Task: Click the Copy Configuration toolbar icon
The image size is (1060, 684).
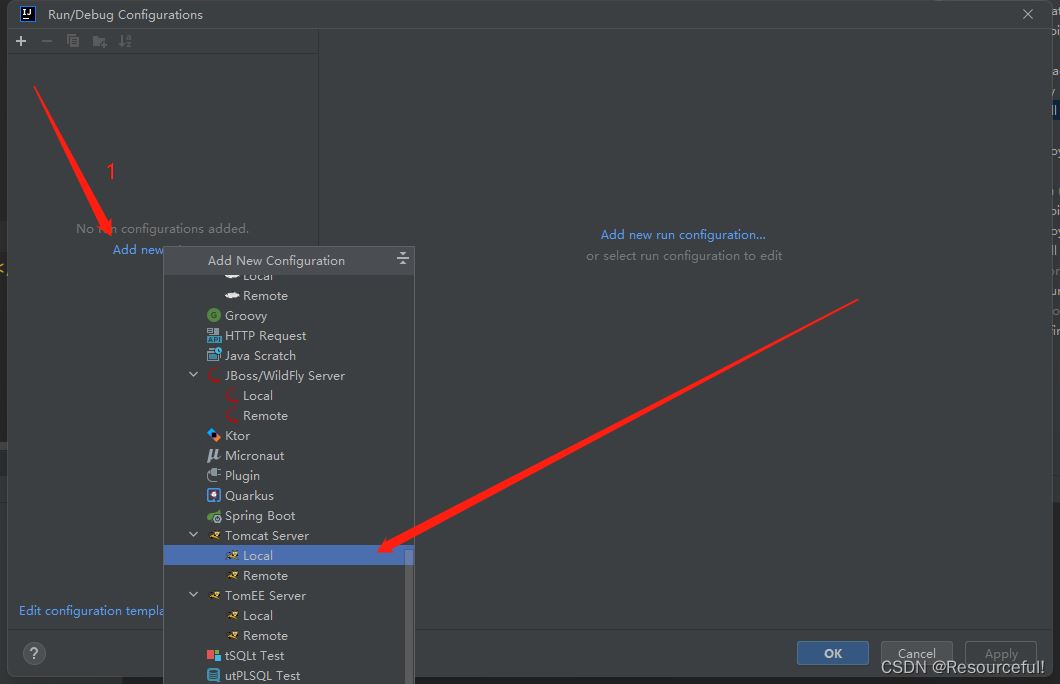Action: (x=73, y=41)
